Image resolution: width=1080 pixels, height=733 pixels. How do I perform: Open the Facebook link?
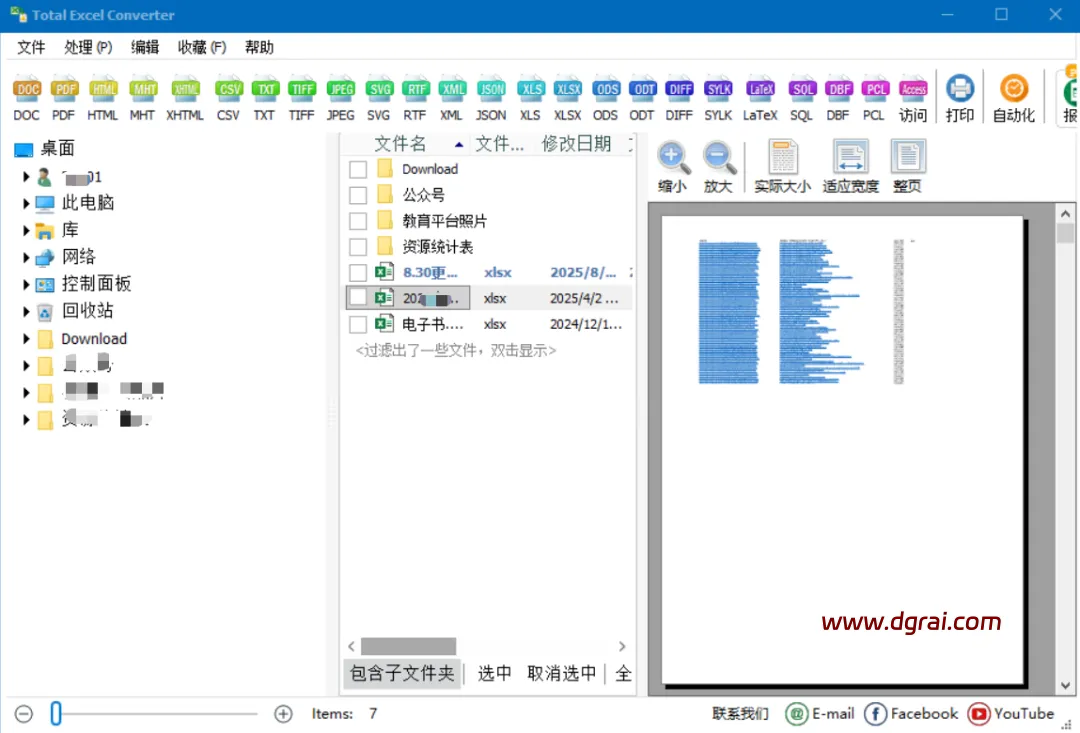911,714
